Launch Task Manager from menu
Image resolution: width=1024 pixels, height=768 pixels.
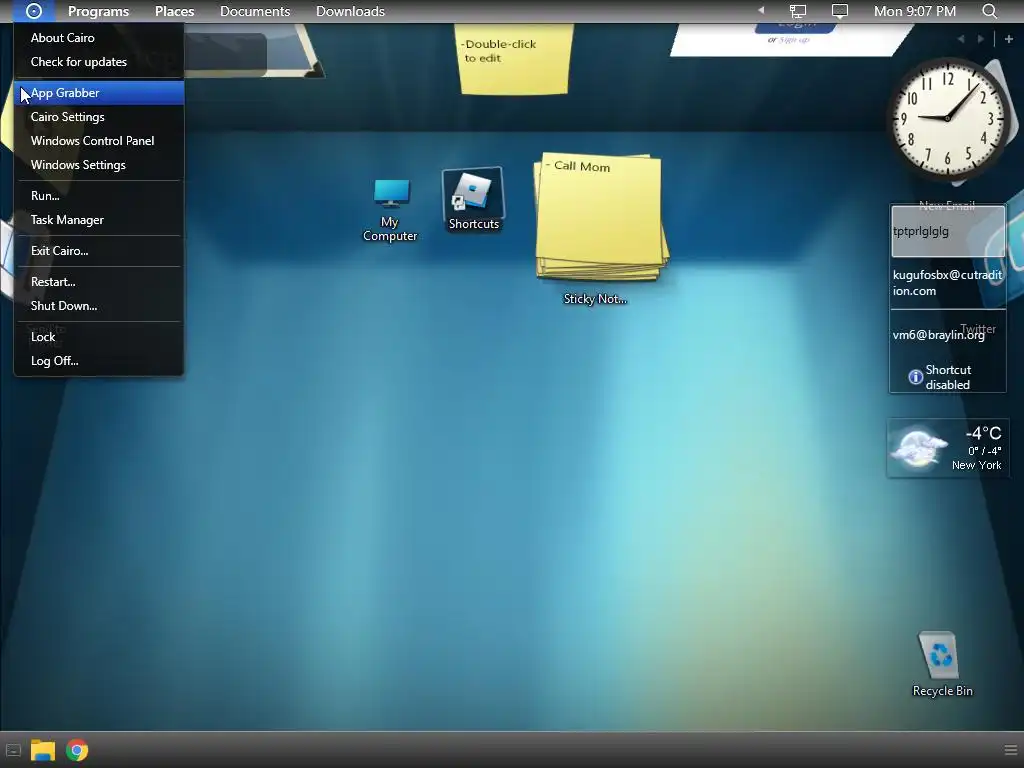99,220
